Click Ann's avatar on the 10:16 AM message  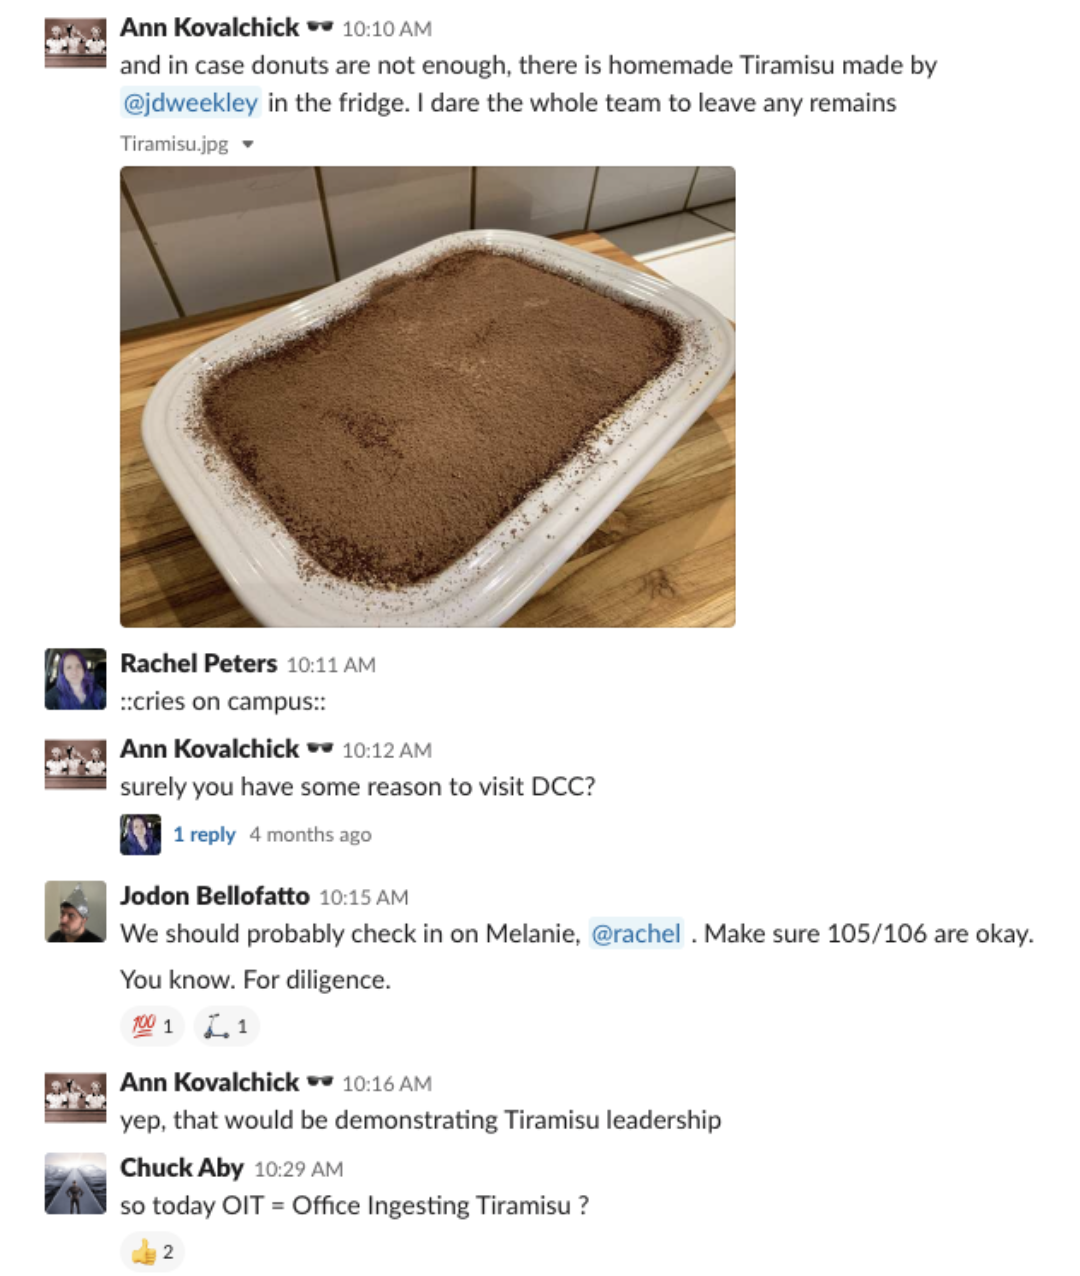pyautogui.click(x=75, y=1098)
